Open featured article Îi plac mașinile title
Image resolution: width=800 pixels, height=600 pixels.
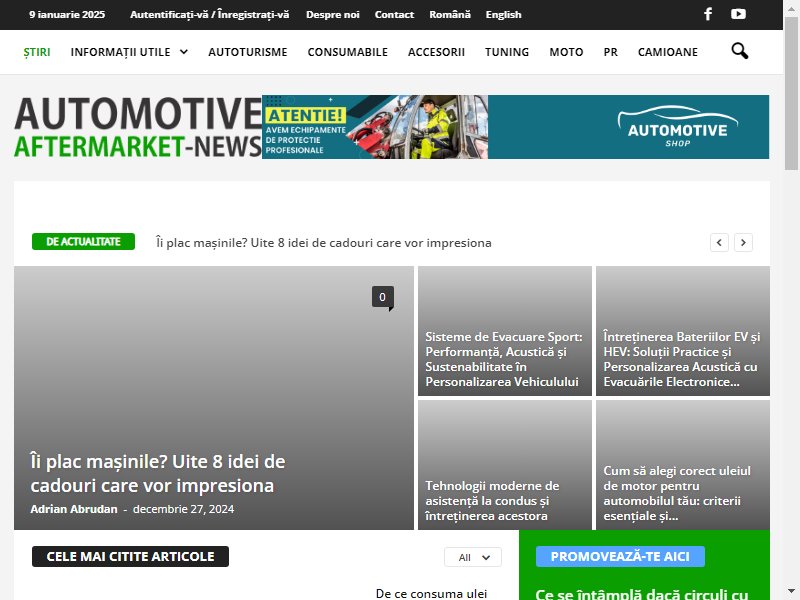[158, 473]
